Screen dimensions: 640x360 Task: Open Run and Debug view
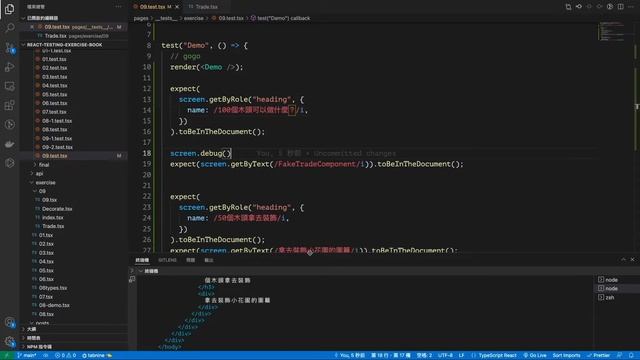(9, 67)
